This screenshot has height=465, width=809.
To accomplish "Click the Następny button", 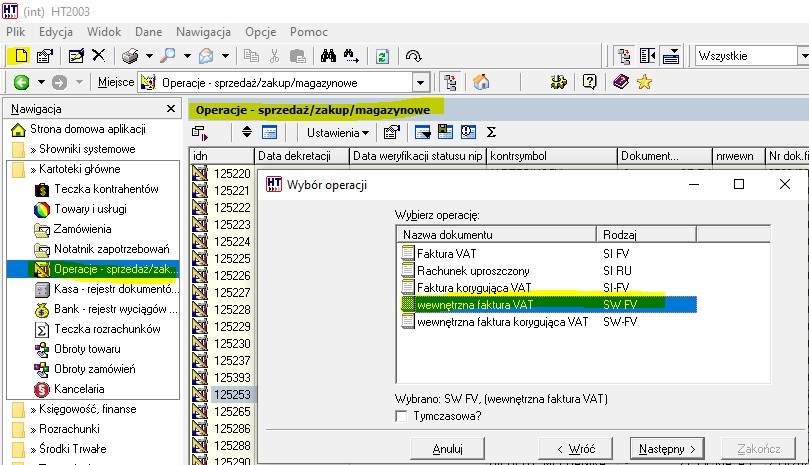I will tap(667, 448).
